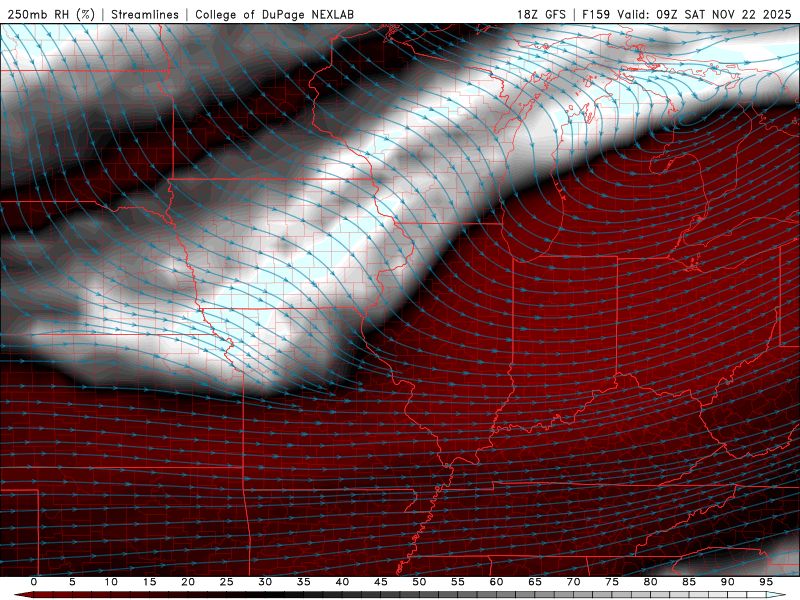Click the colorbar label "25"
Viewport: 800px width, 600px height.
(226, 582)
